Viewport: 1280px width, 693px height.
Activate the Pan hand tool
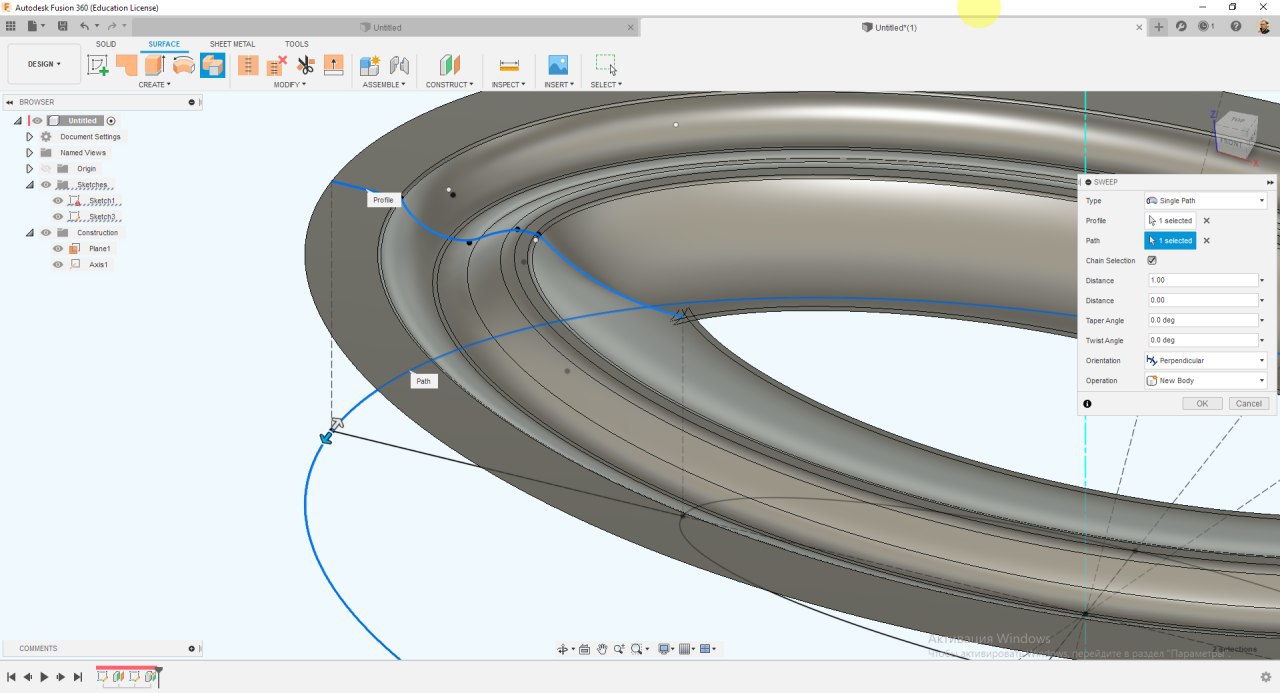click(x=602, y=649)
